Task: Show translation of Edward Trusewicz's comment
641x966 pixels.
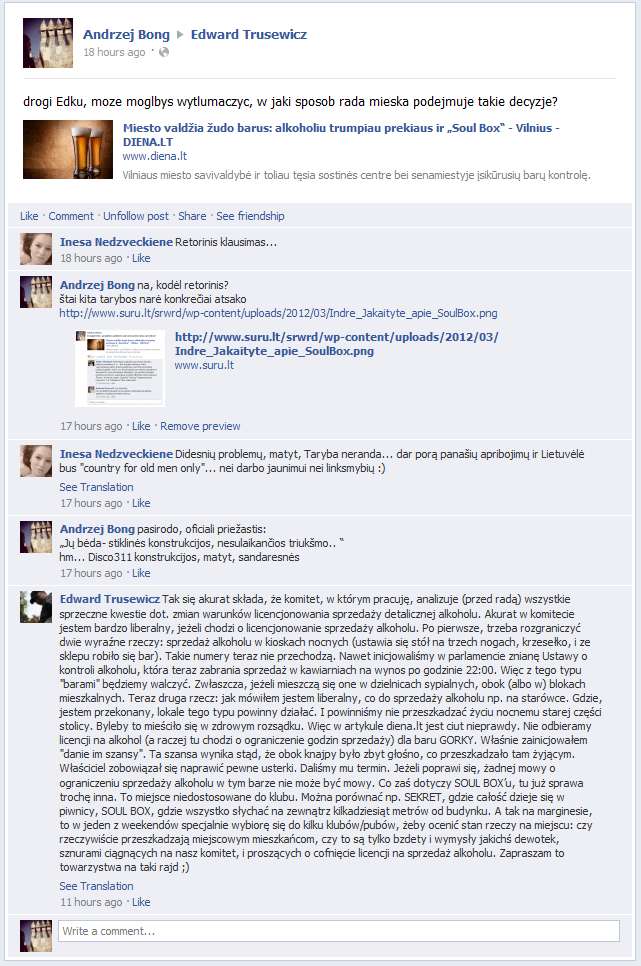Action: coord(96,887)
